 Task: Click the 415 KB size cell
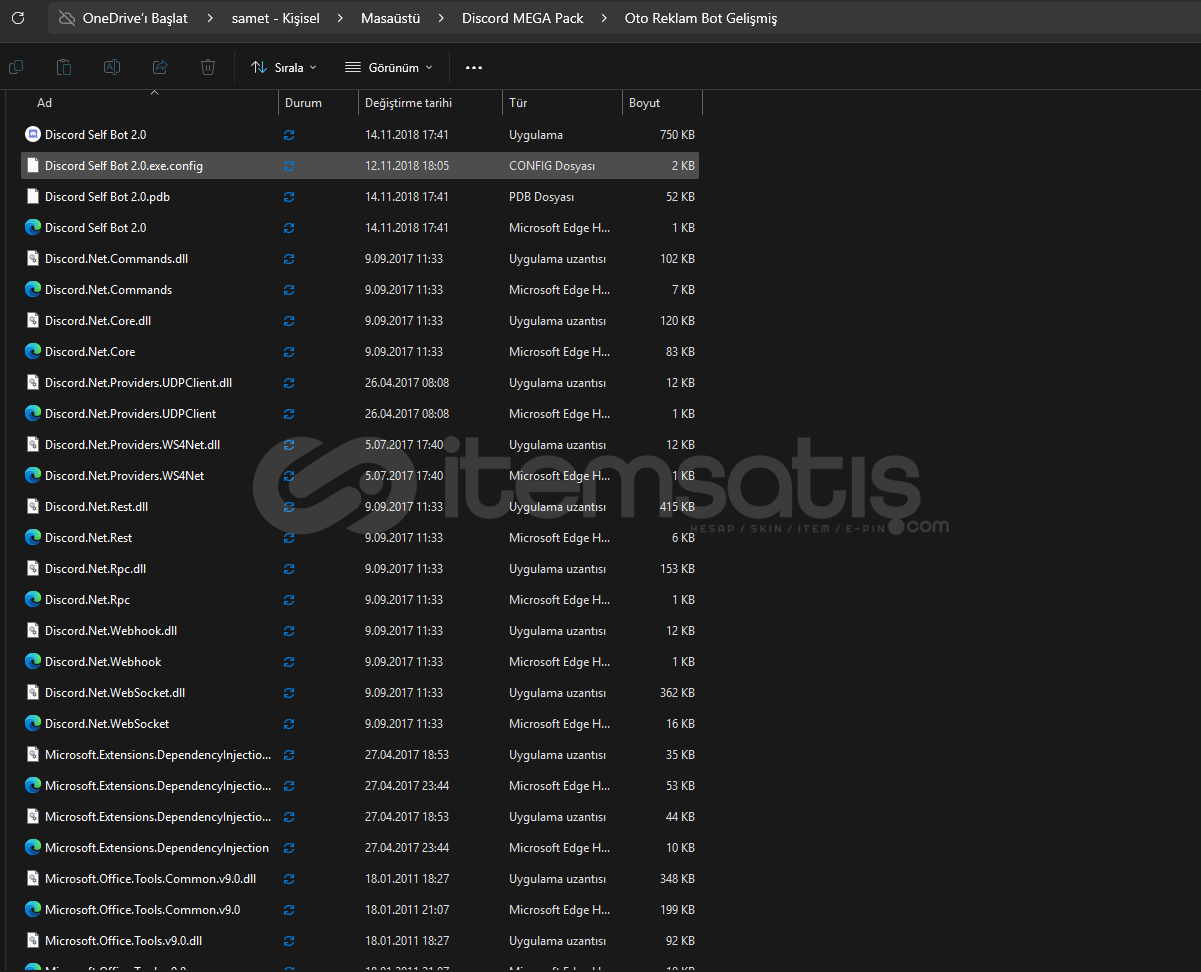click(x=677, y=507)
